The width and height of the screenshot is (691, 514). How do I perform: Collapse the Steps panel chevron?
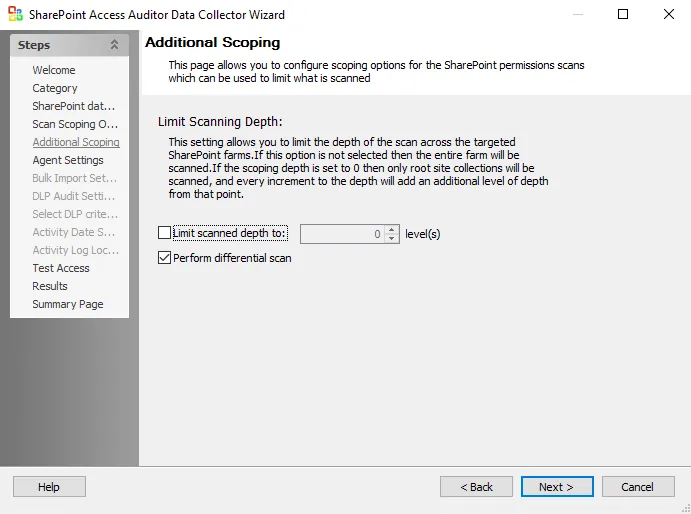point(114,45)
